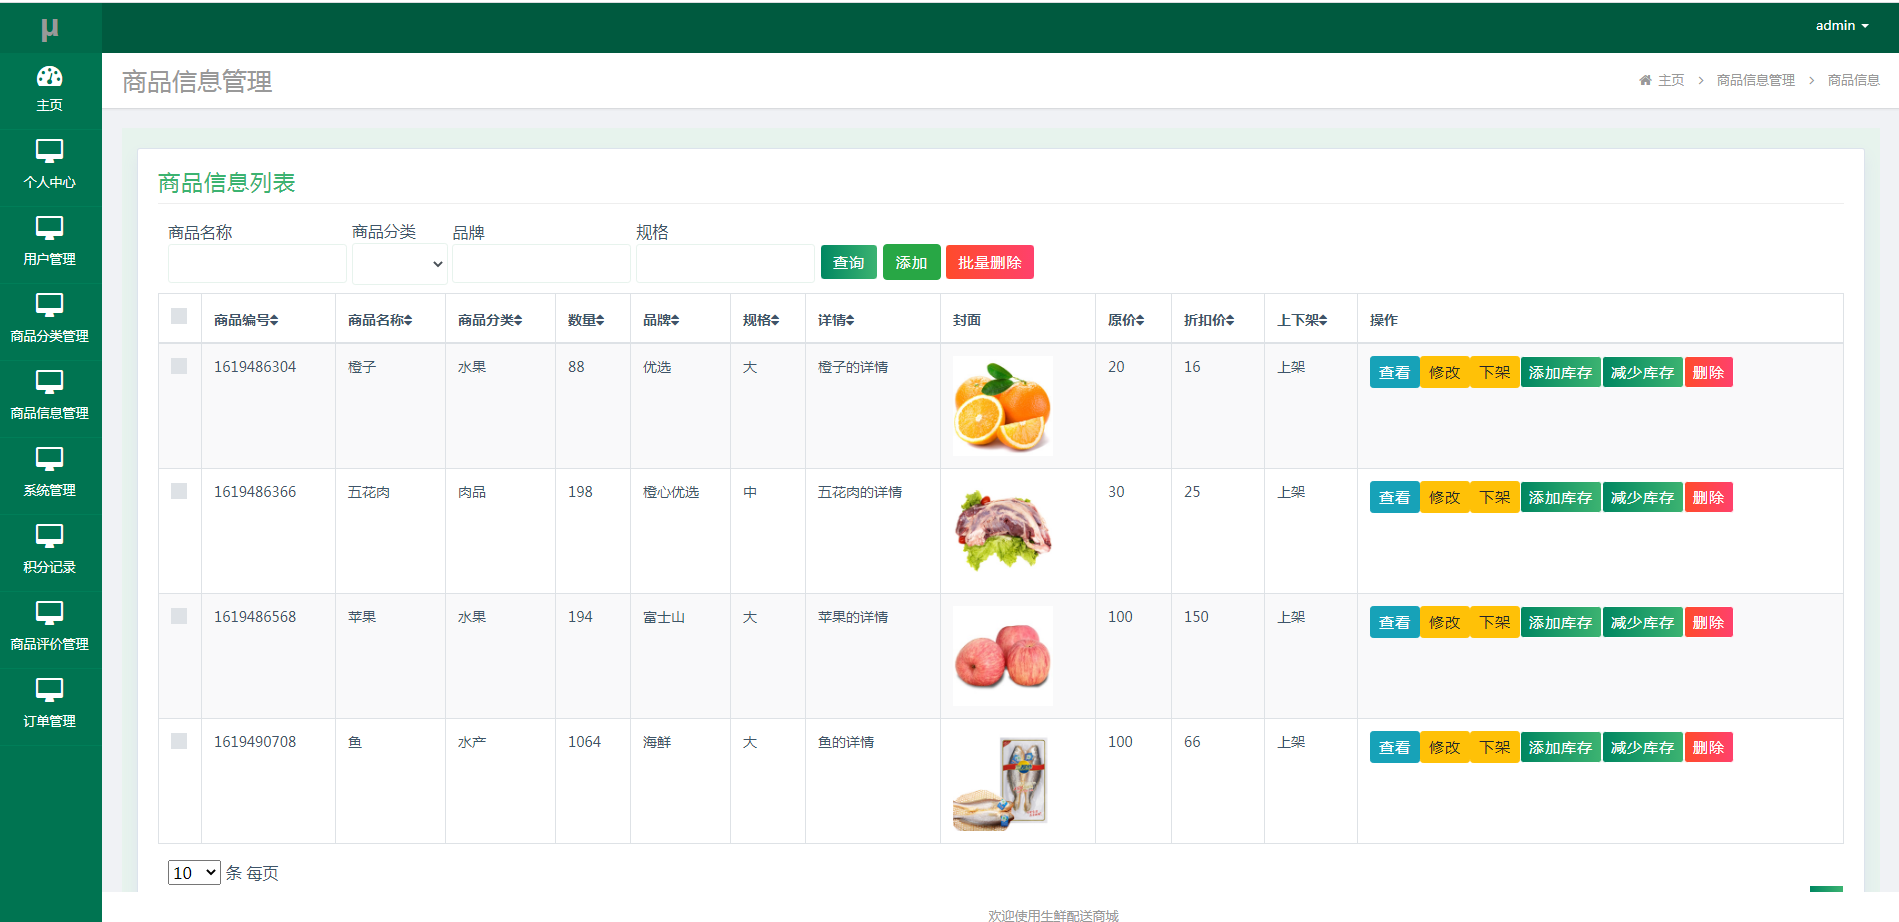
Task: Open the 订单管理 sidebar icon
Action: click(x=49, y=690)
